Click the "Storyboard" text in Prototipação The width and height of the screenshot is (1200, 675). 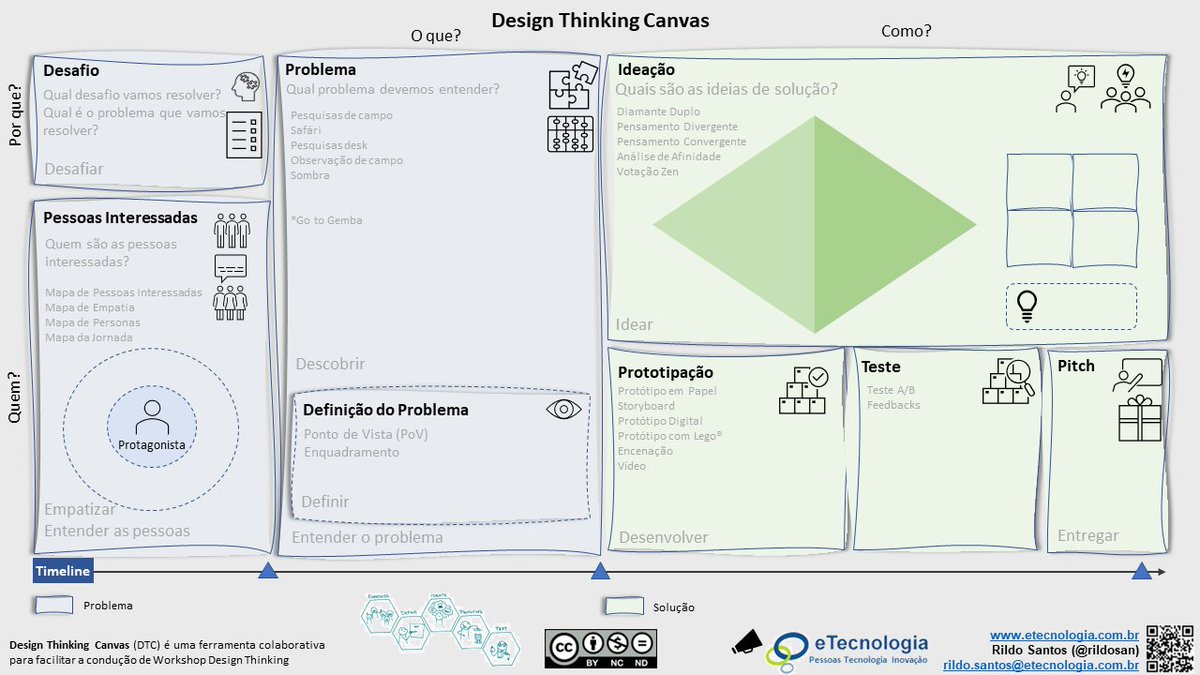[x=646, y=406]
